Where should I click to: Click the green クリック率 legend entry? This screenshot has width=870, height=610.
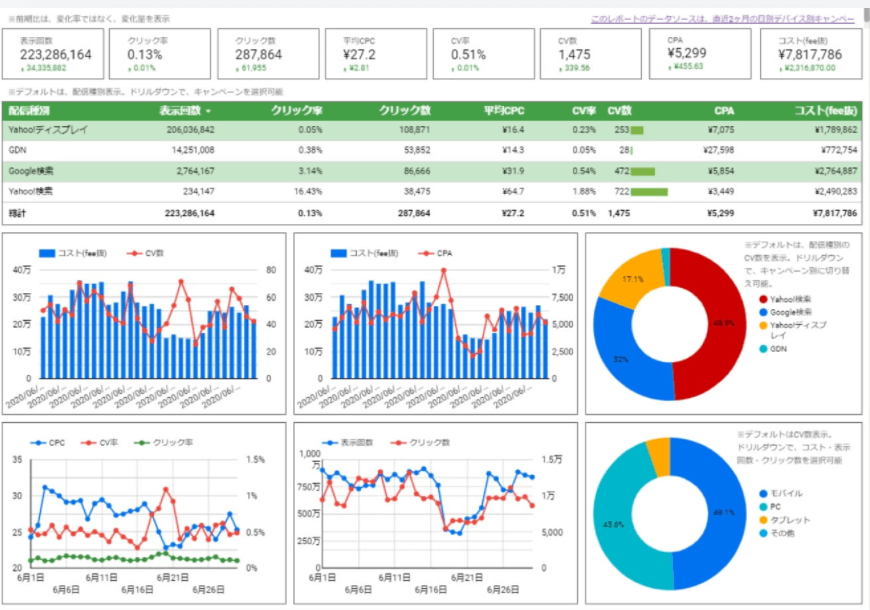coord(164,443)
